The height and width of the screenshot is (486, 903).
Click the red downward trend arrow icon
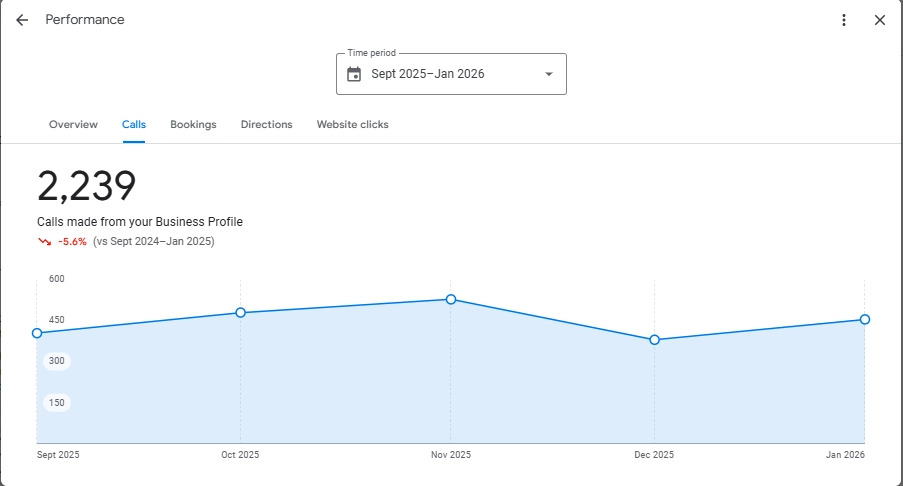44,242
